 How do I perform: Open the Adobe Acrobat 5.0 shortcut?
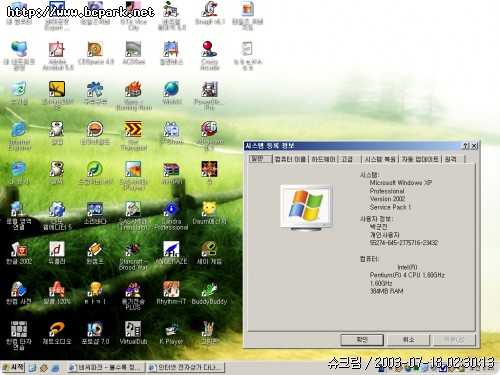pyautogui.click(x=57, y=55)
